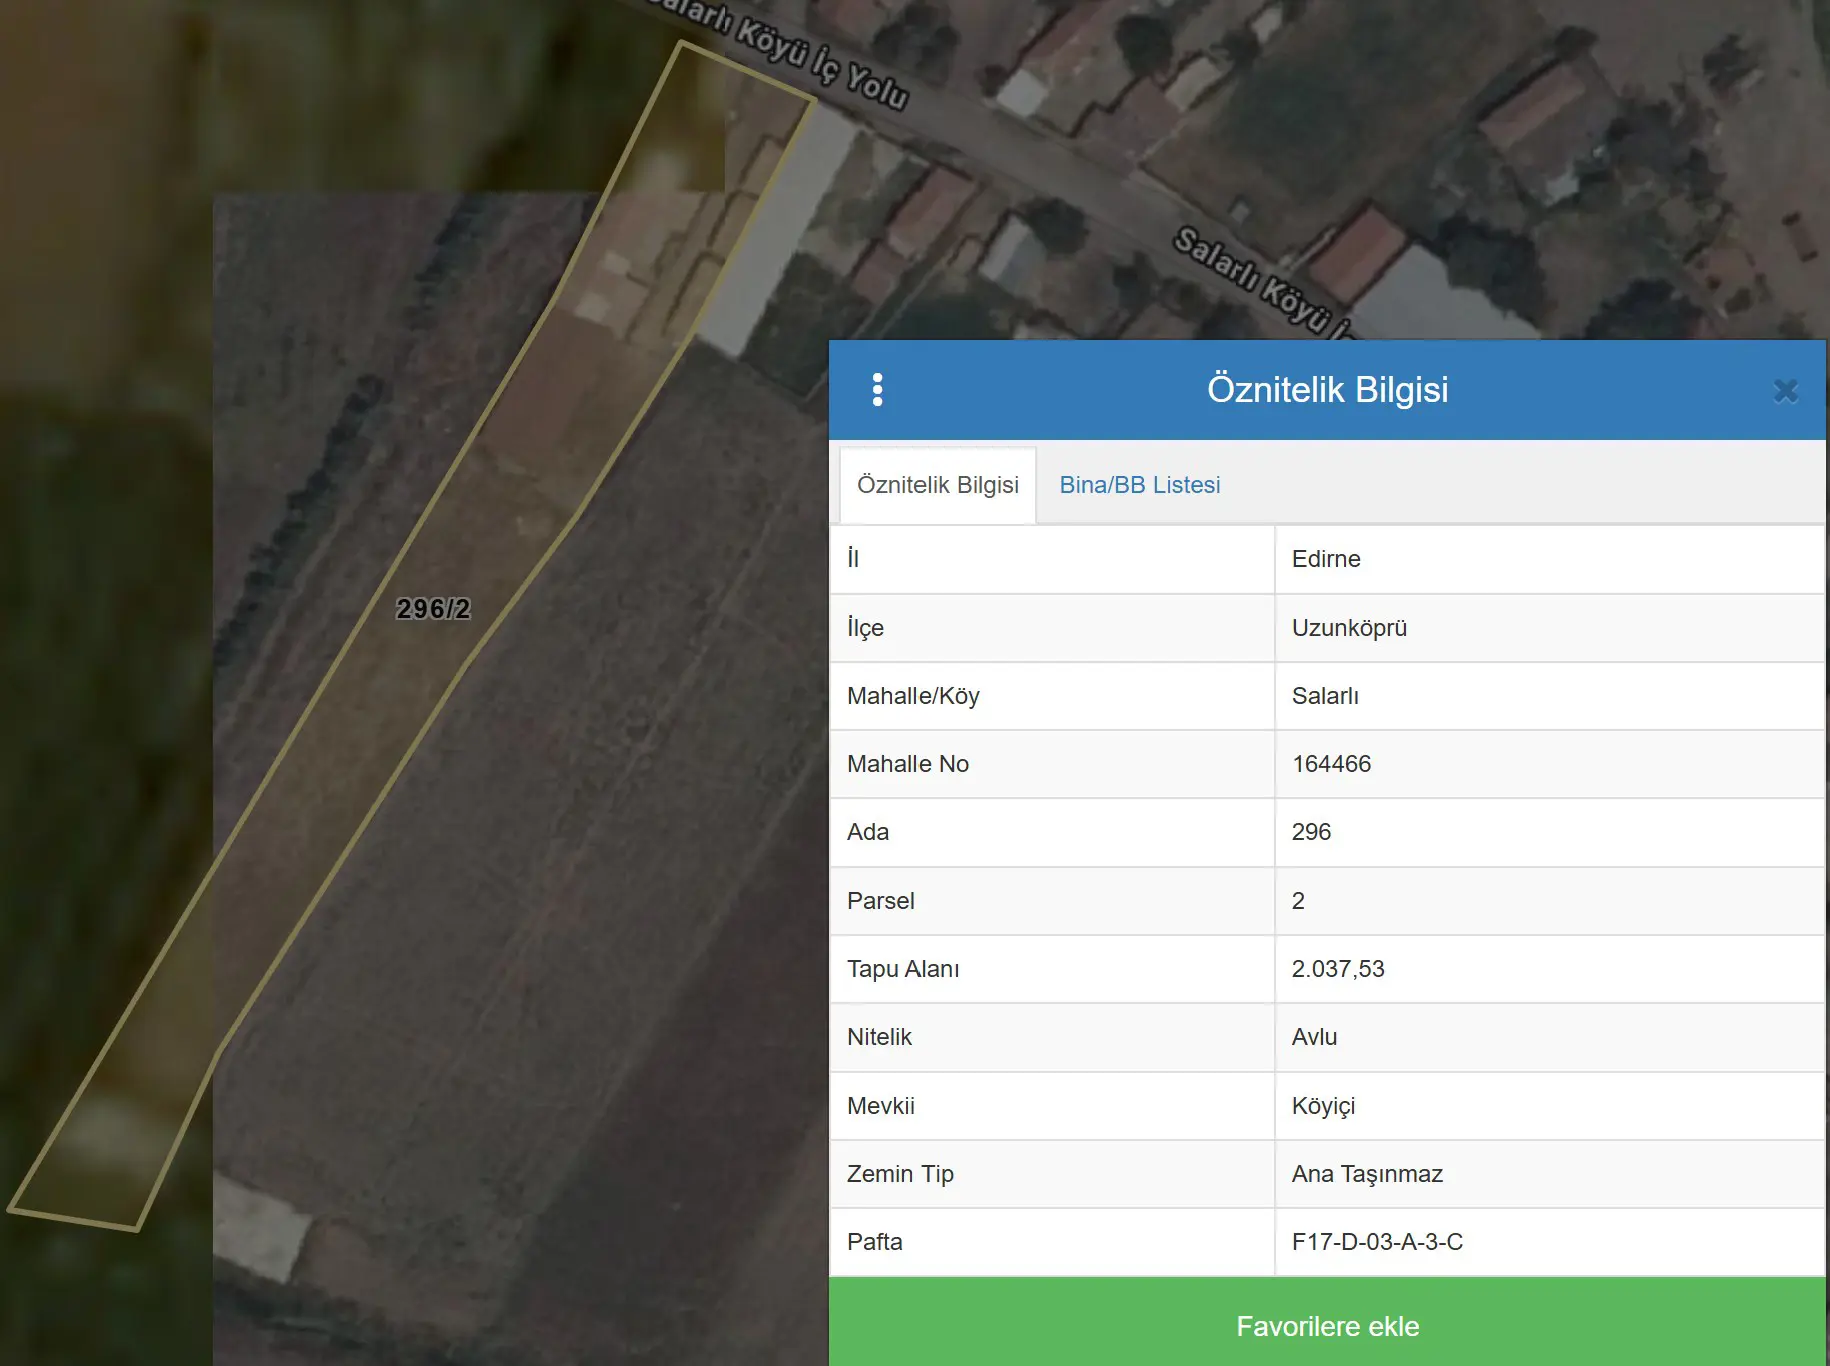Select the Öznitelik Bilgisi tab
1830x1366 pixels.
[937, 485]
